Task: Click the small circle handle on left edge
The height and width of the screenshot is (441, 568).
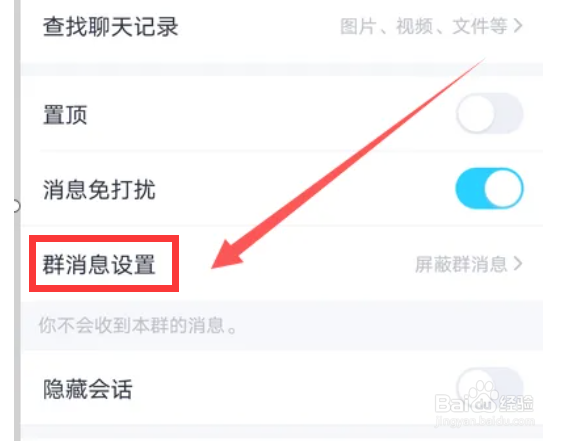Action: [x=16, y=207]
